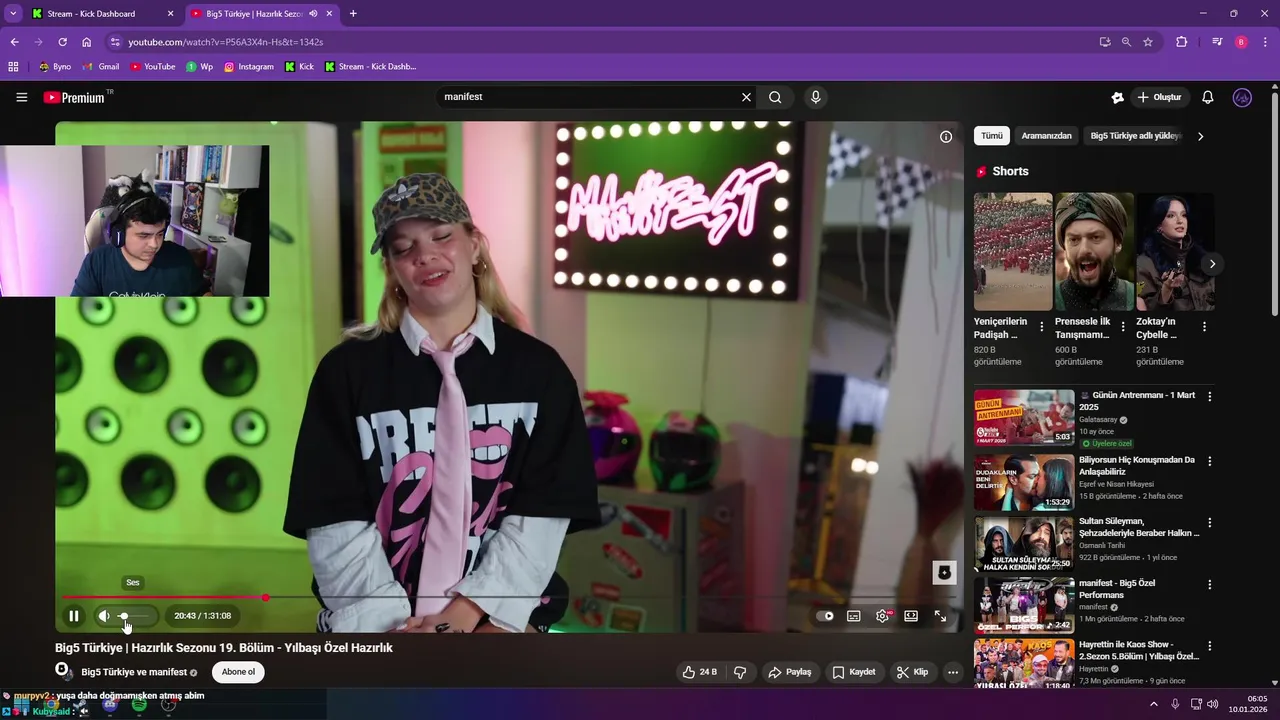The width and height of the screenshot is (1280, 720).
Task: Open the YouTube guide hamburger menu
Action: tap(21, 97)
